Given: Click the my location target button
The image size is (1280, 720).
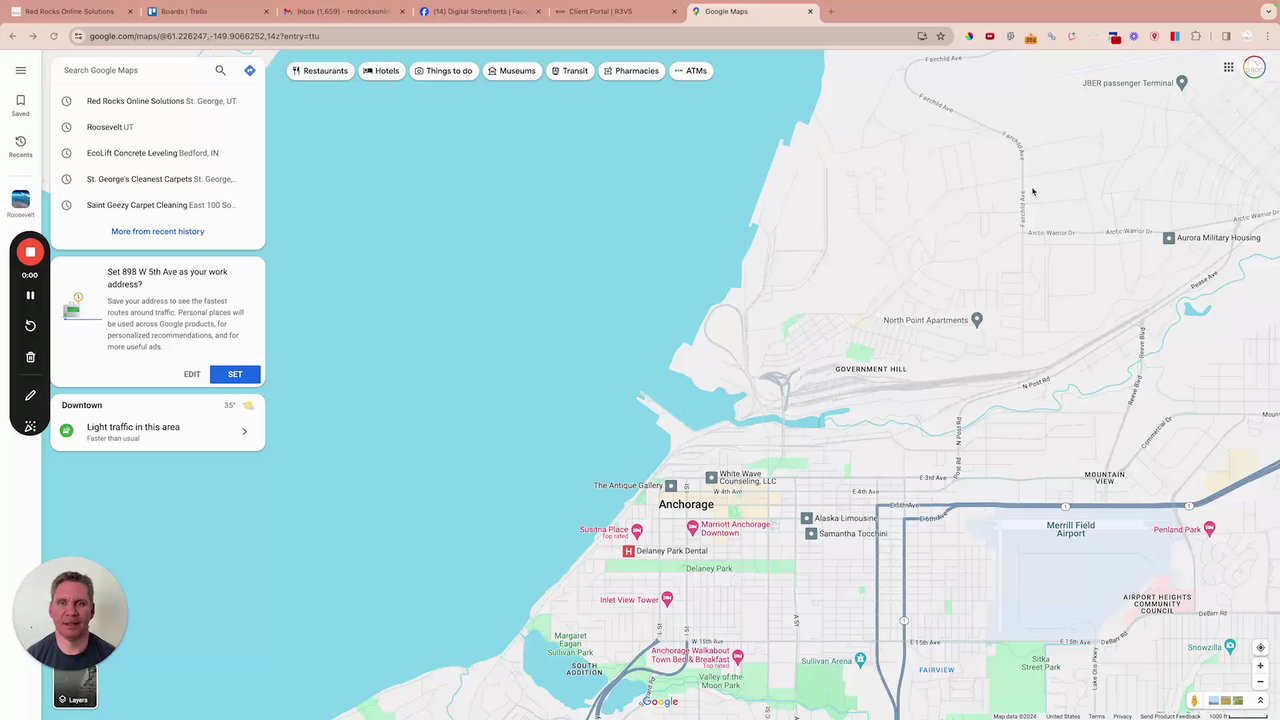Looking at the screenshot, I should click(x=1260, y=647).
